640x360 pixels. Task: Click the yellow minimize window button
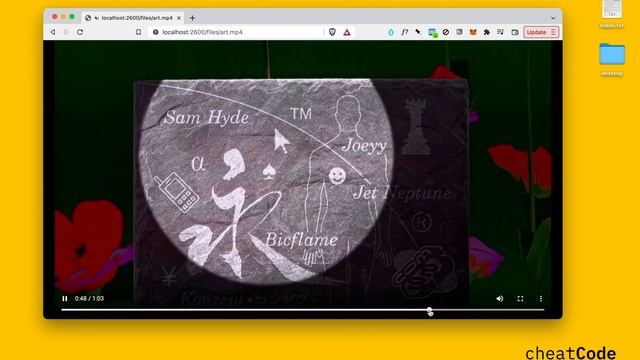63,17
